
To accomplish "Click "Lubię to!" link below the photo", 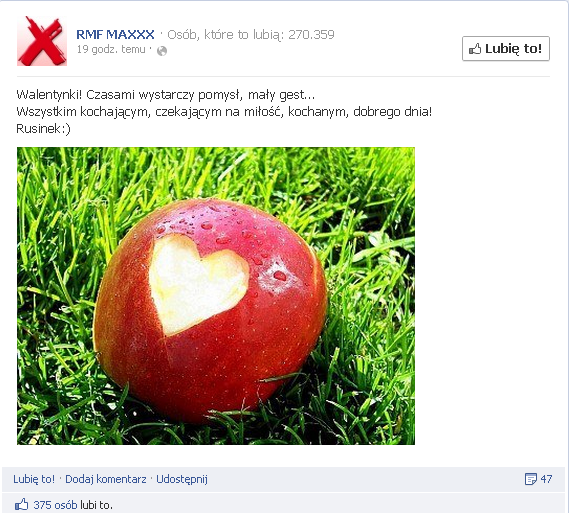I will 34,479.
